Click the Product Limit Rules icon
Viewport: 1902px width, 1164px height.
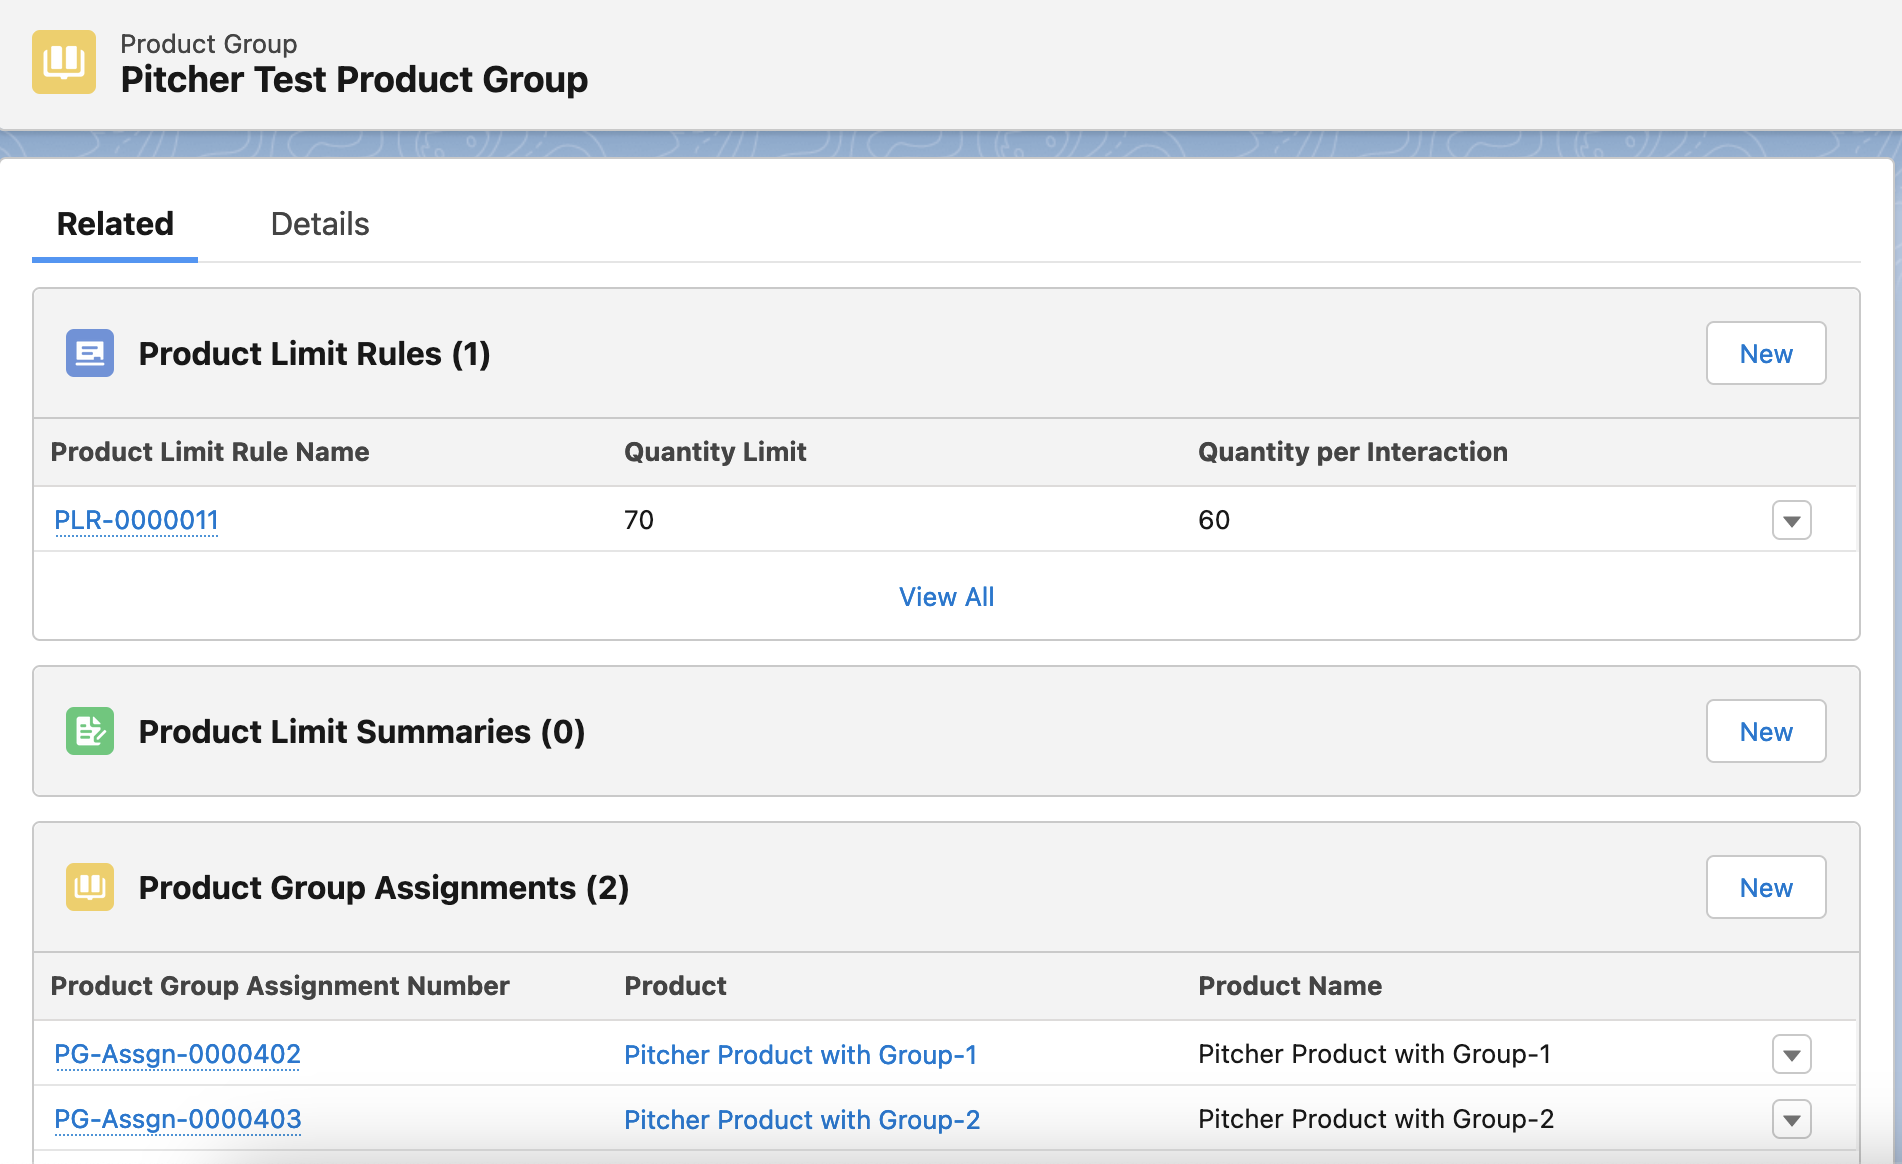click(90, 353)
